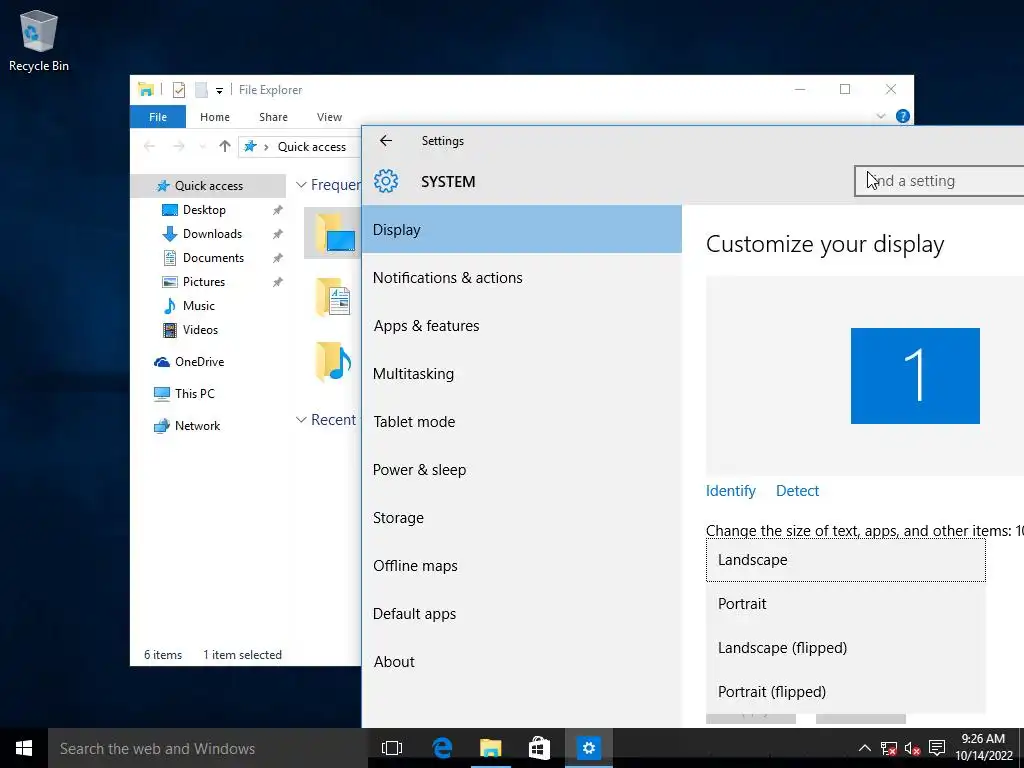
Task: Open the Action Center notifications icon
Action: click(937, 748)
